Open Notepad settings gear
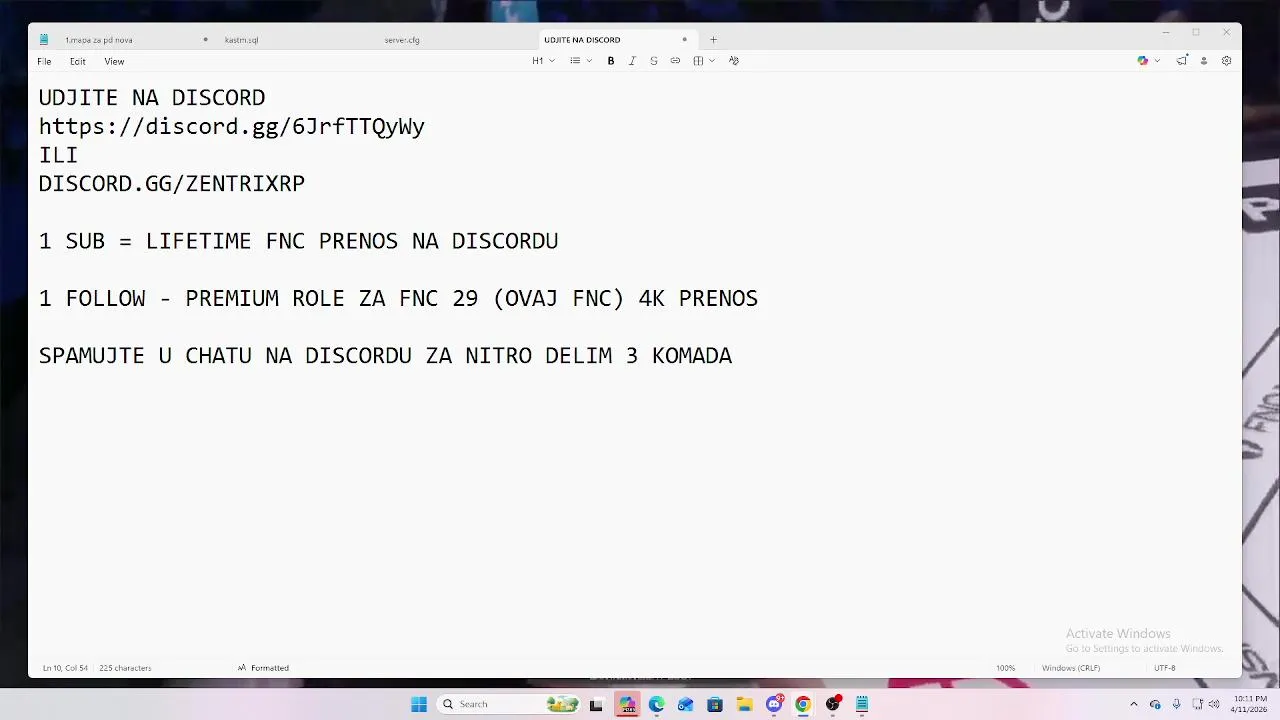 pyautogui.click(x=1226, y=61)
